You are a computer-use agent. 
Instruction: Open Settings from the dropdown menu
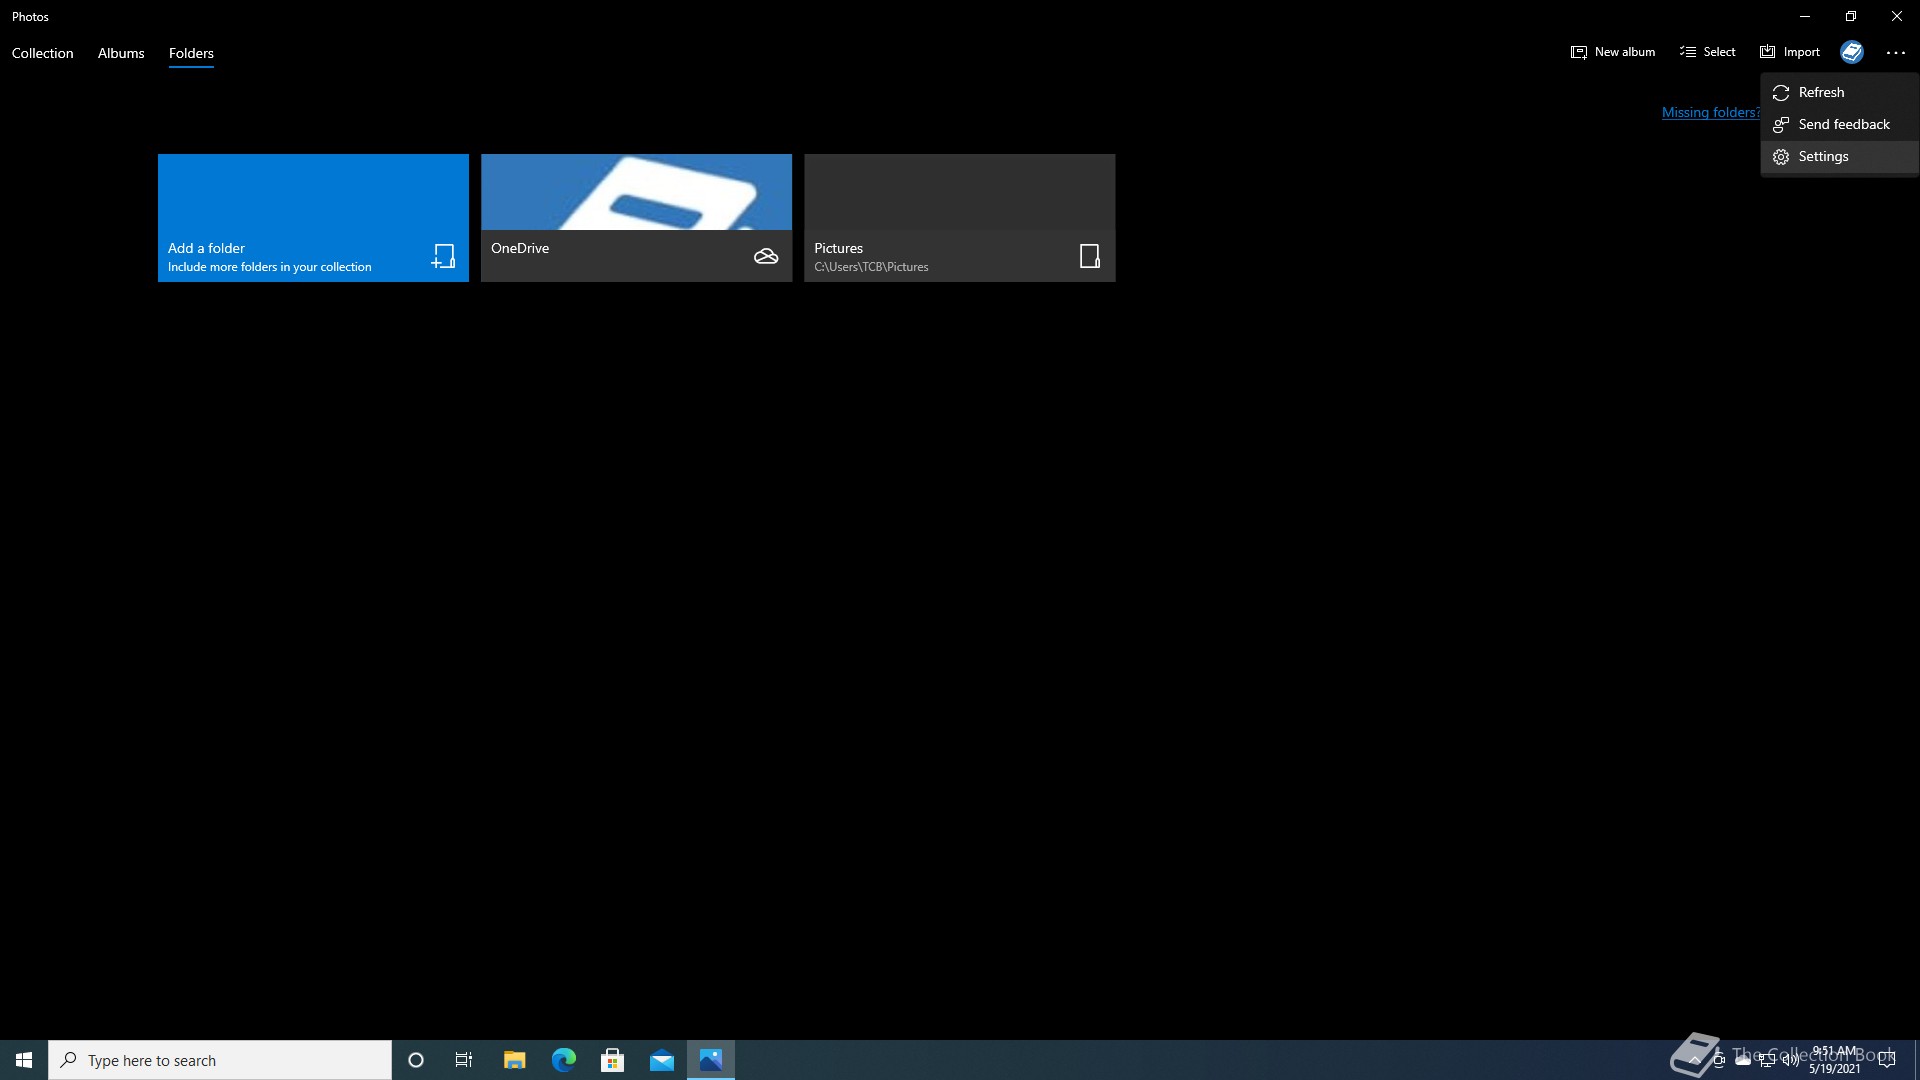click(1823, 156)
